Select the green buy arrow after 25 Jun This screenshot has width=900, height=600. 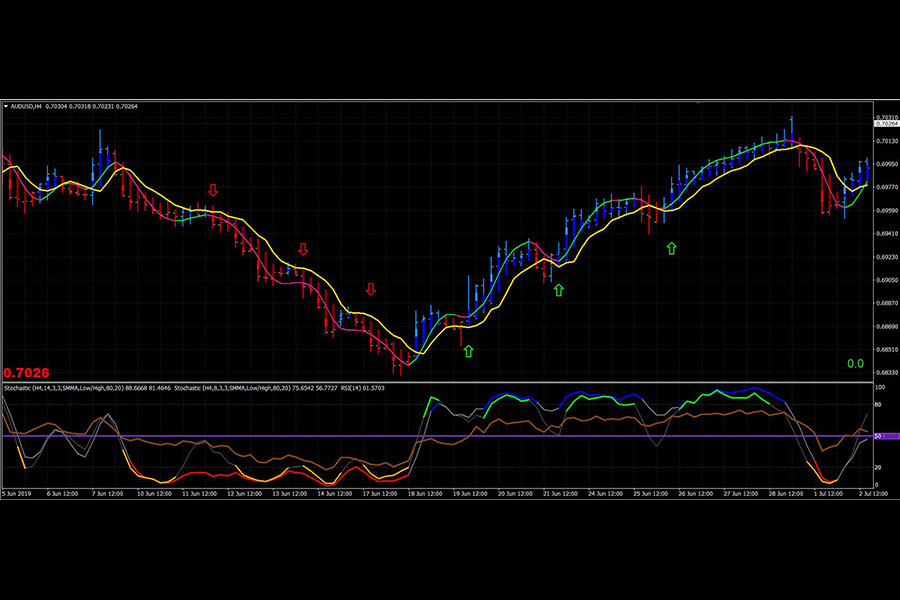[x=672, y=248]
